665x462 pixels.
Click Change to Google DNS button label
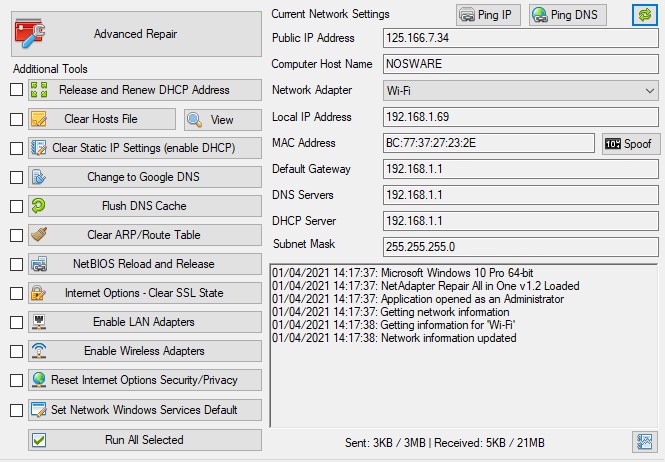coord(143,177)
